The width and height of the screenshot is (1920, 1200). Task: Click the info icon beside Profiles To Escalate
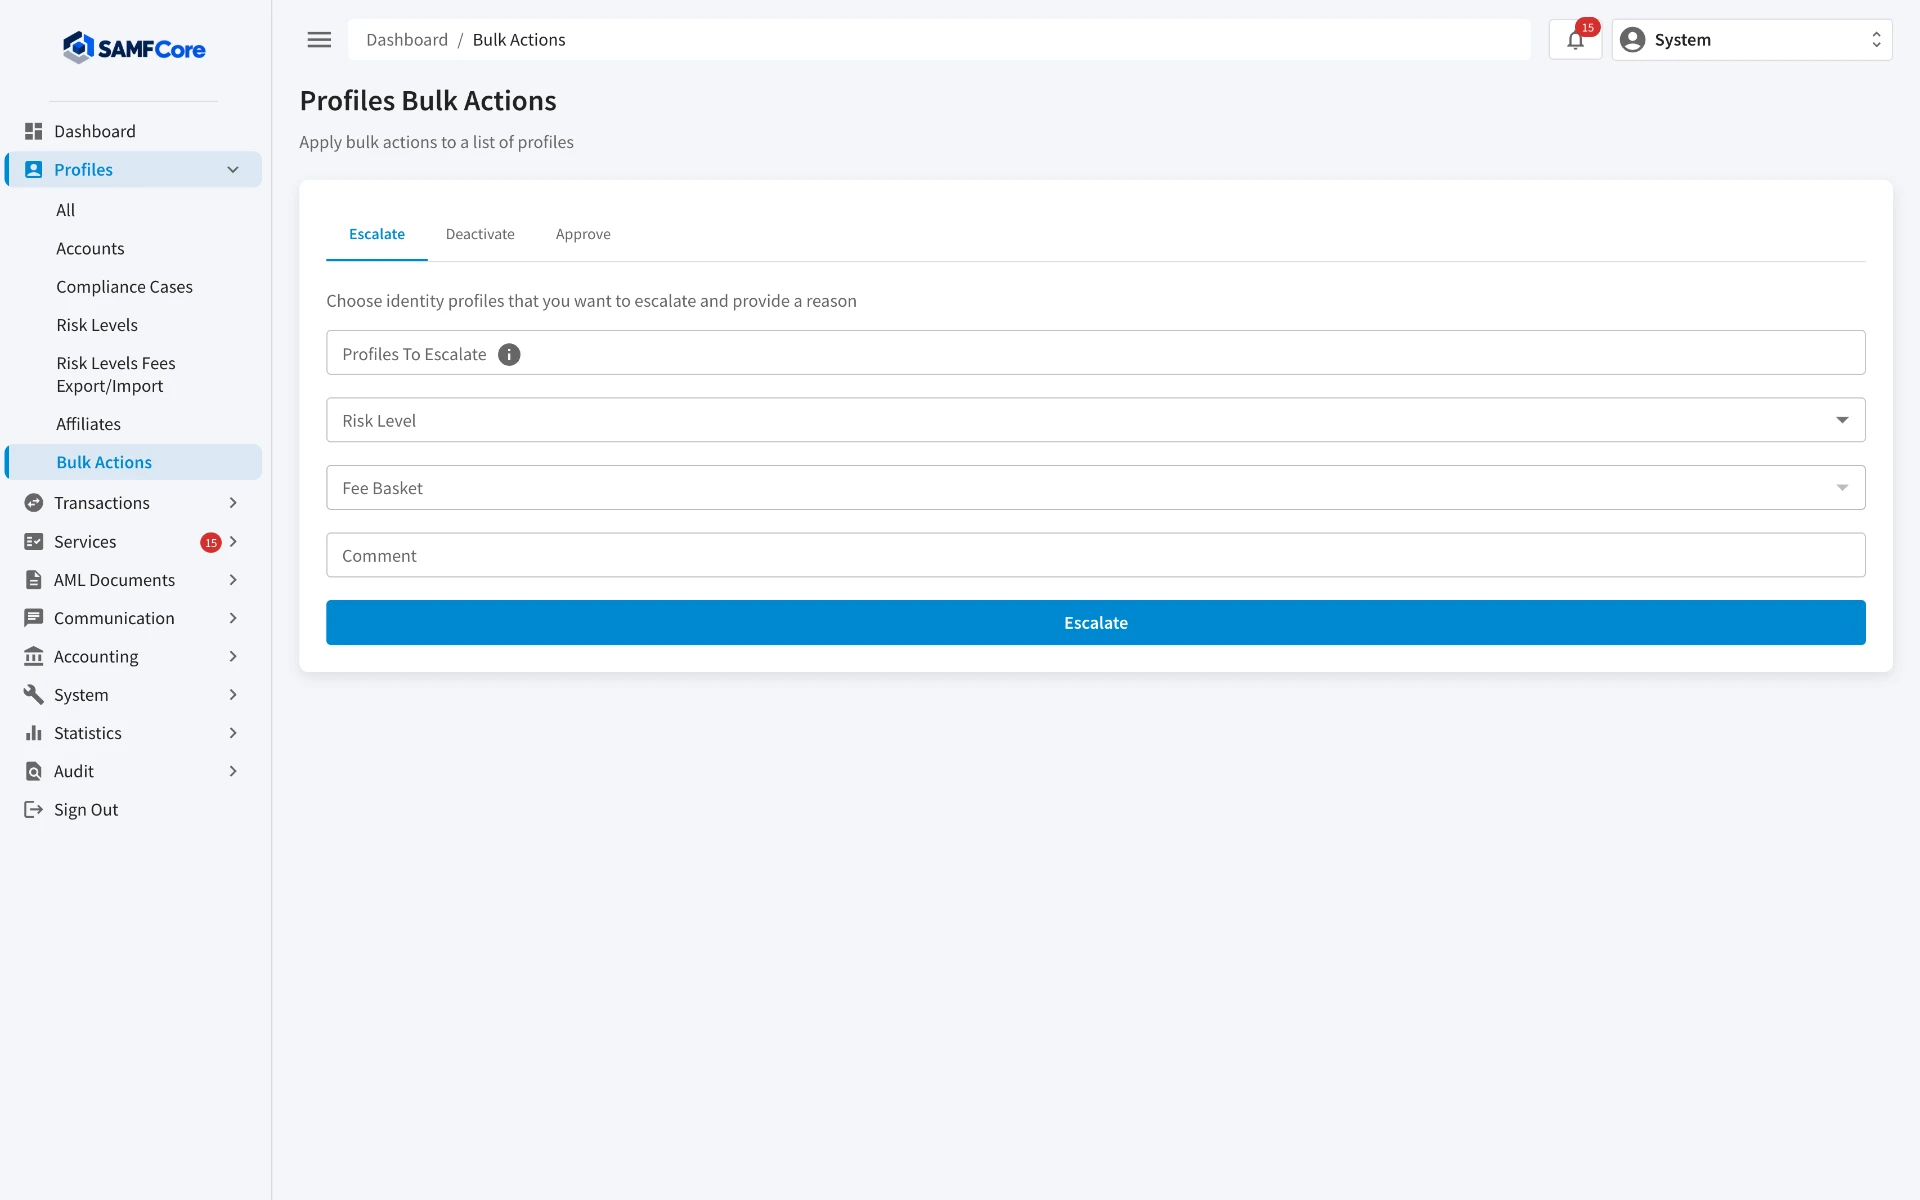click(x=509, y=355)
